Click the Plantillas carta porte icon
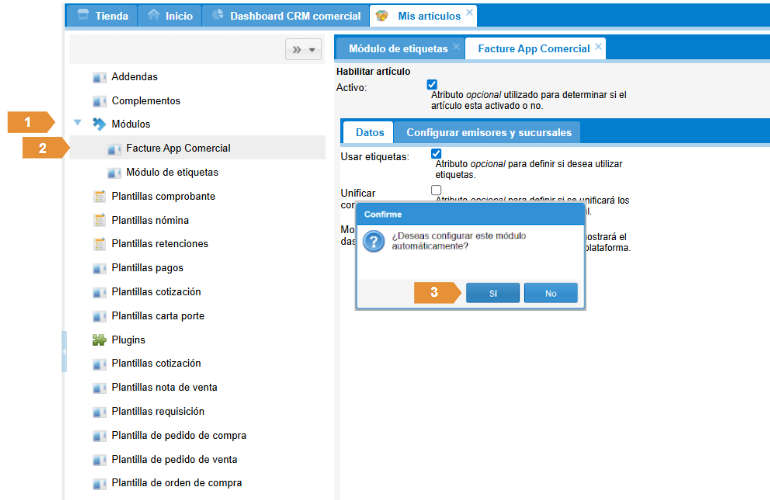The height and width of the screenshot is (500, 770). 99,316
